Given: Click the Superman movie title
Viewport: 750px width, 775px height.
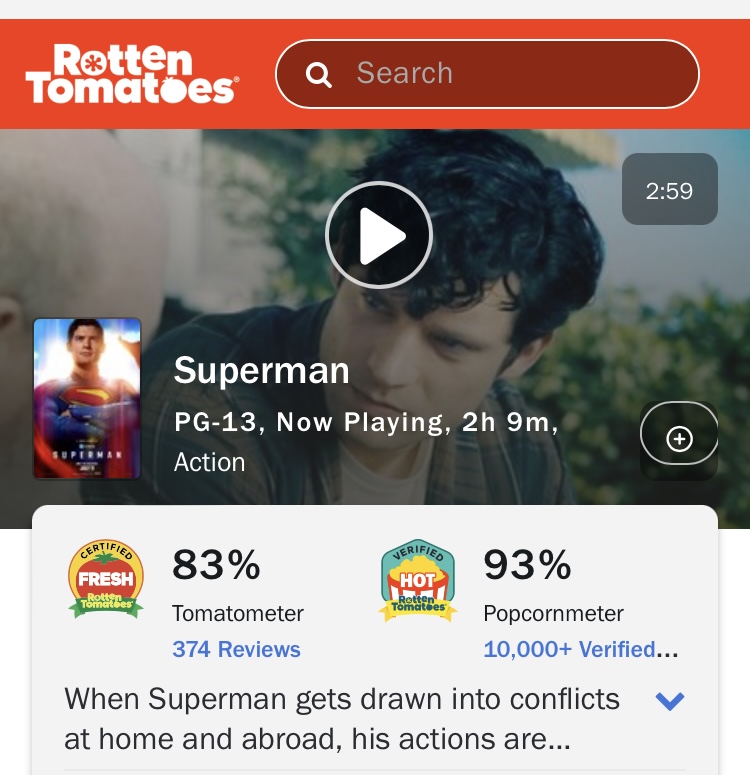Looking at the screenshot, I should click(262, 370).
